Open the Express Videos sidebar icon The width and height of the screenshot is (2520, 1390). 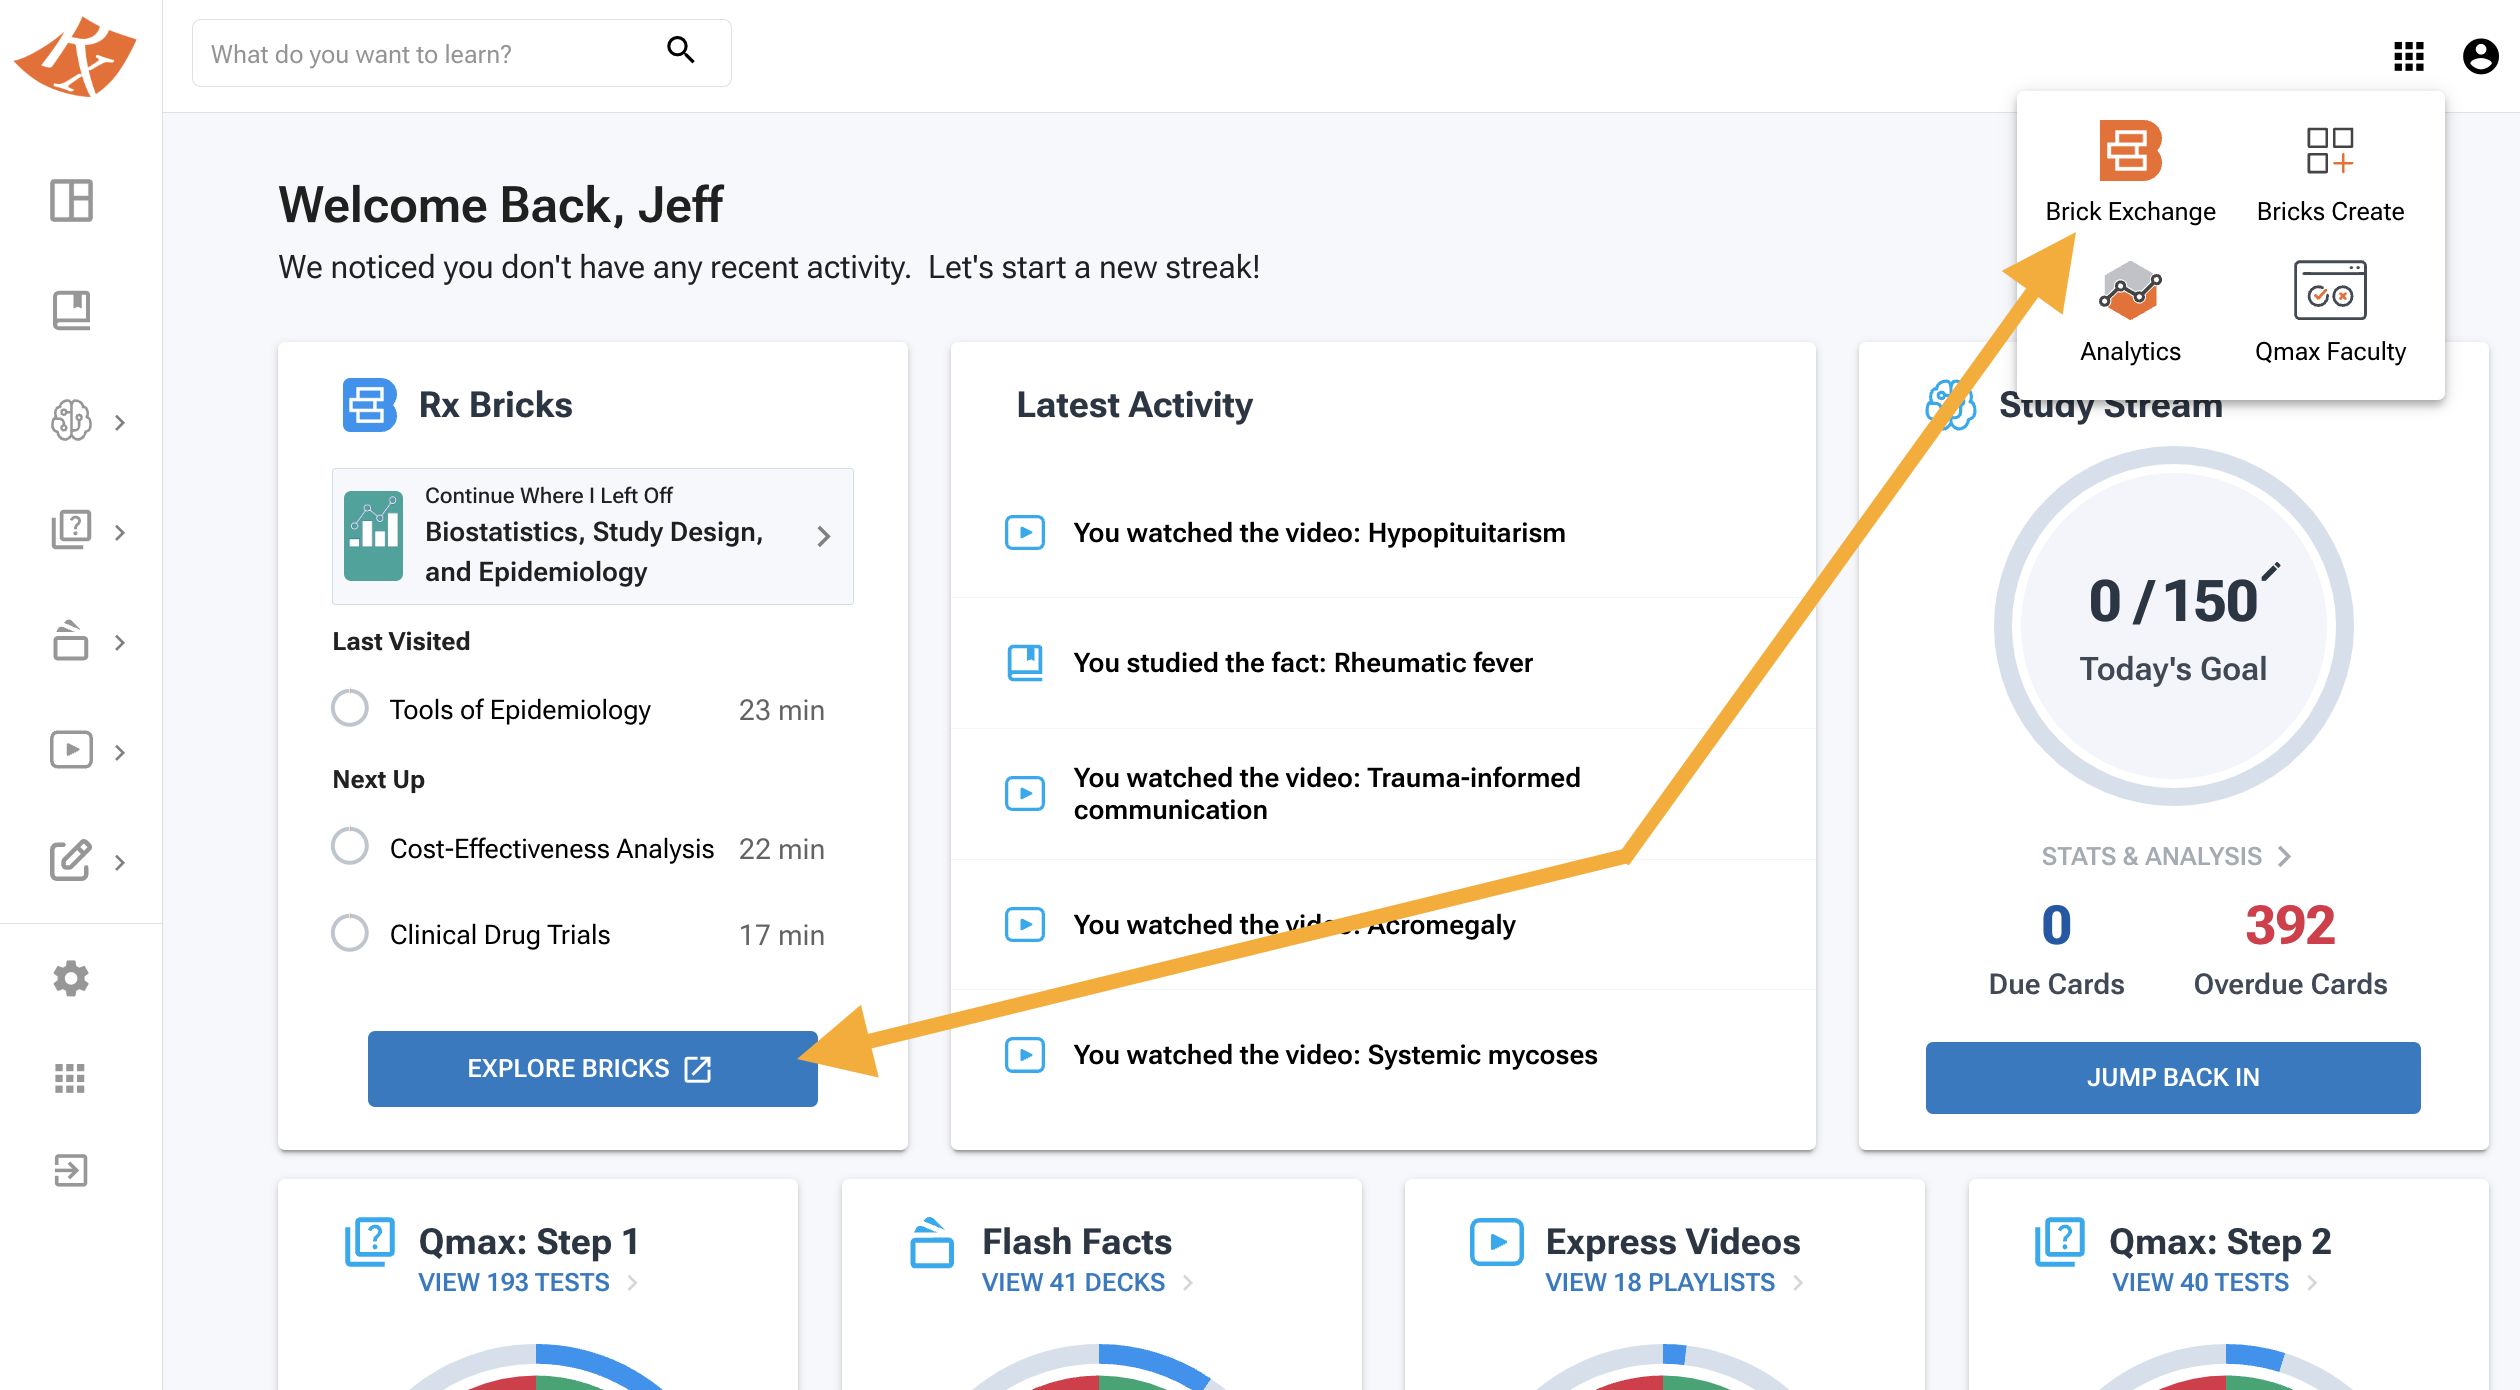[x=71, y=750]
